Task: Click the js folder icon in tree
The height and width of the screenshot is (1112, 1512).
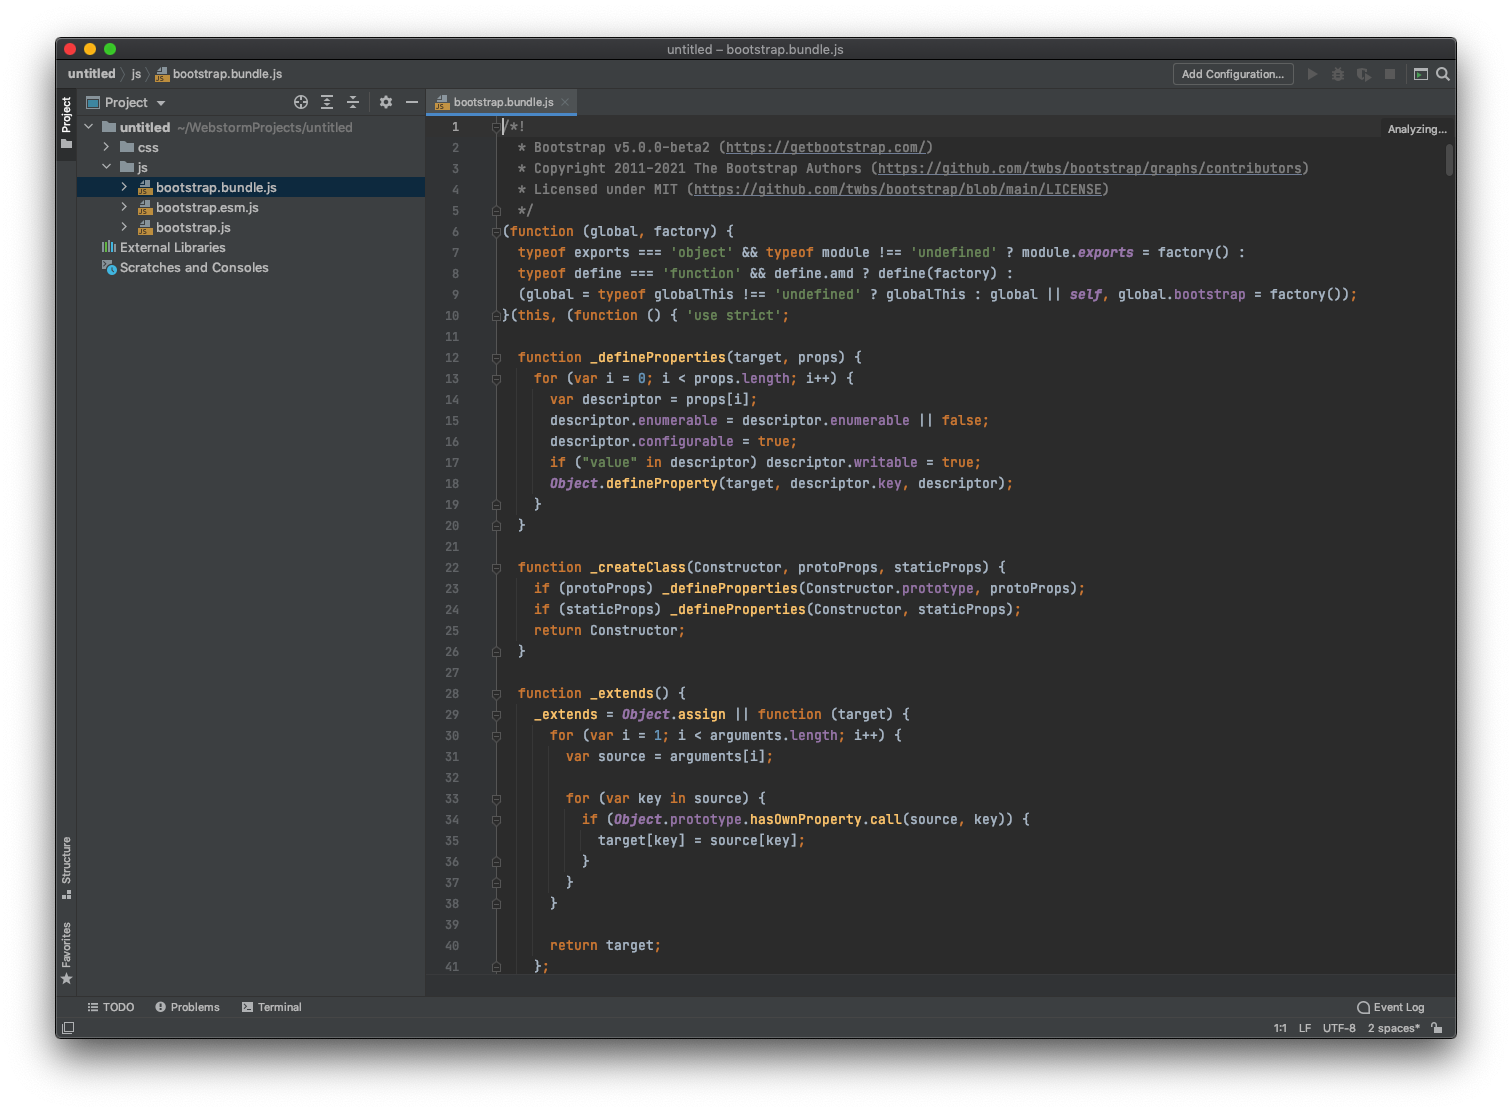Action: [127, 167]
